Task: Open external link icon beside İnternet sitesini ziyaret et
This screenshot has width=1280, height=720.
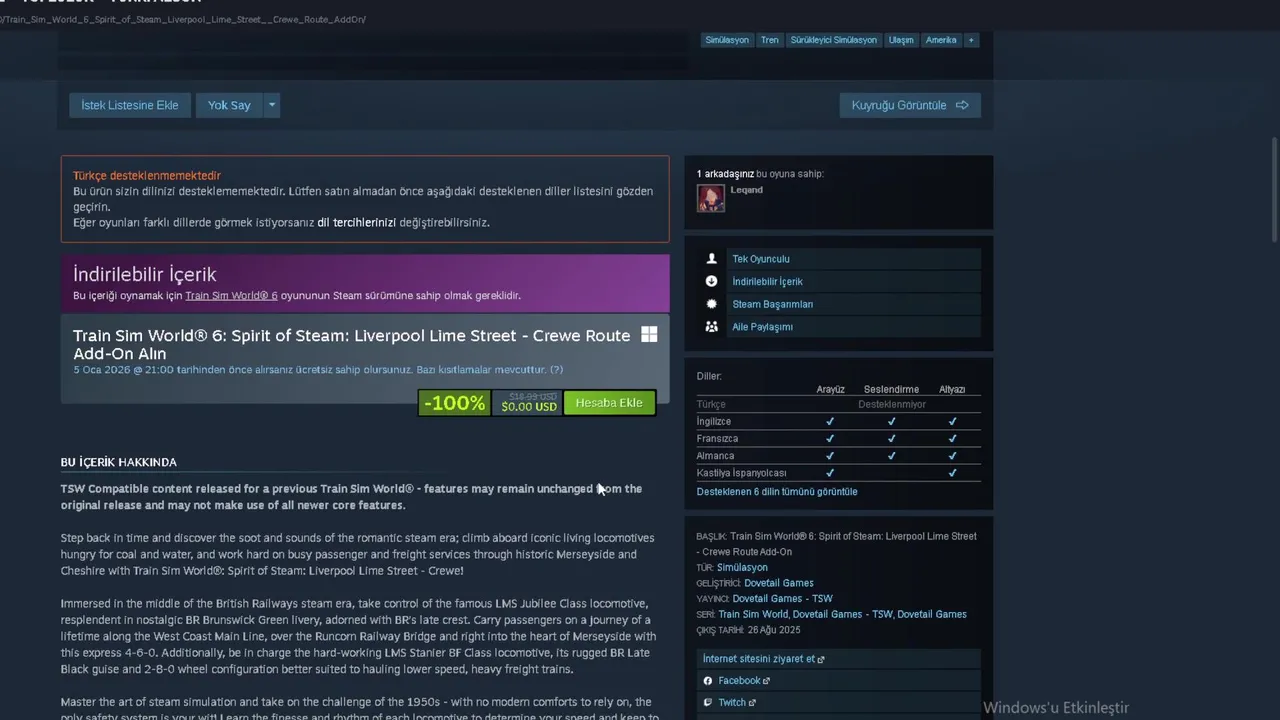Action: 821,660
